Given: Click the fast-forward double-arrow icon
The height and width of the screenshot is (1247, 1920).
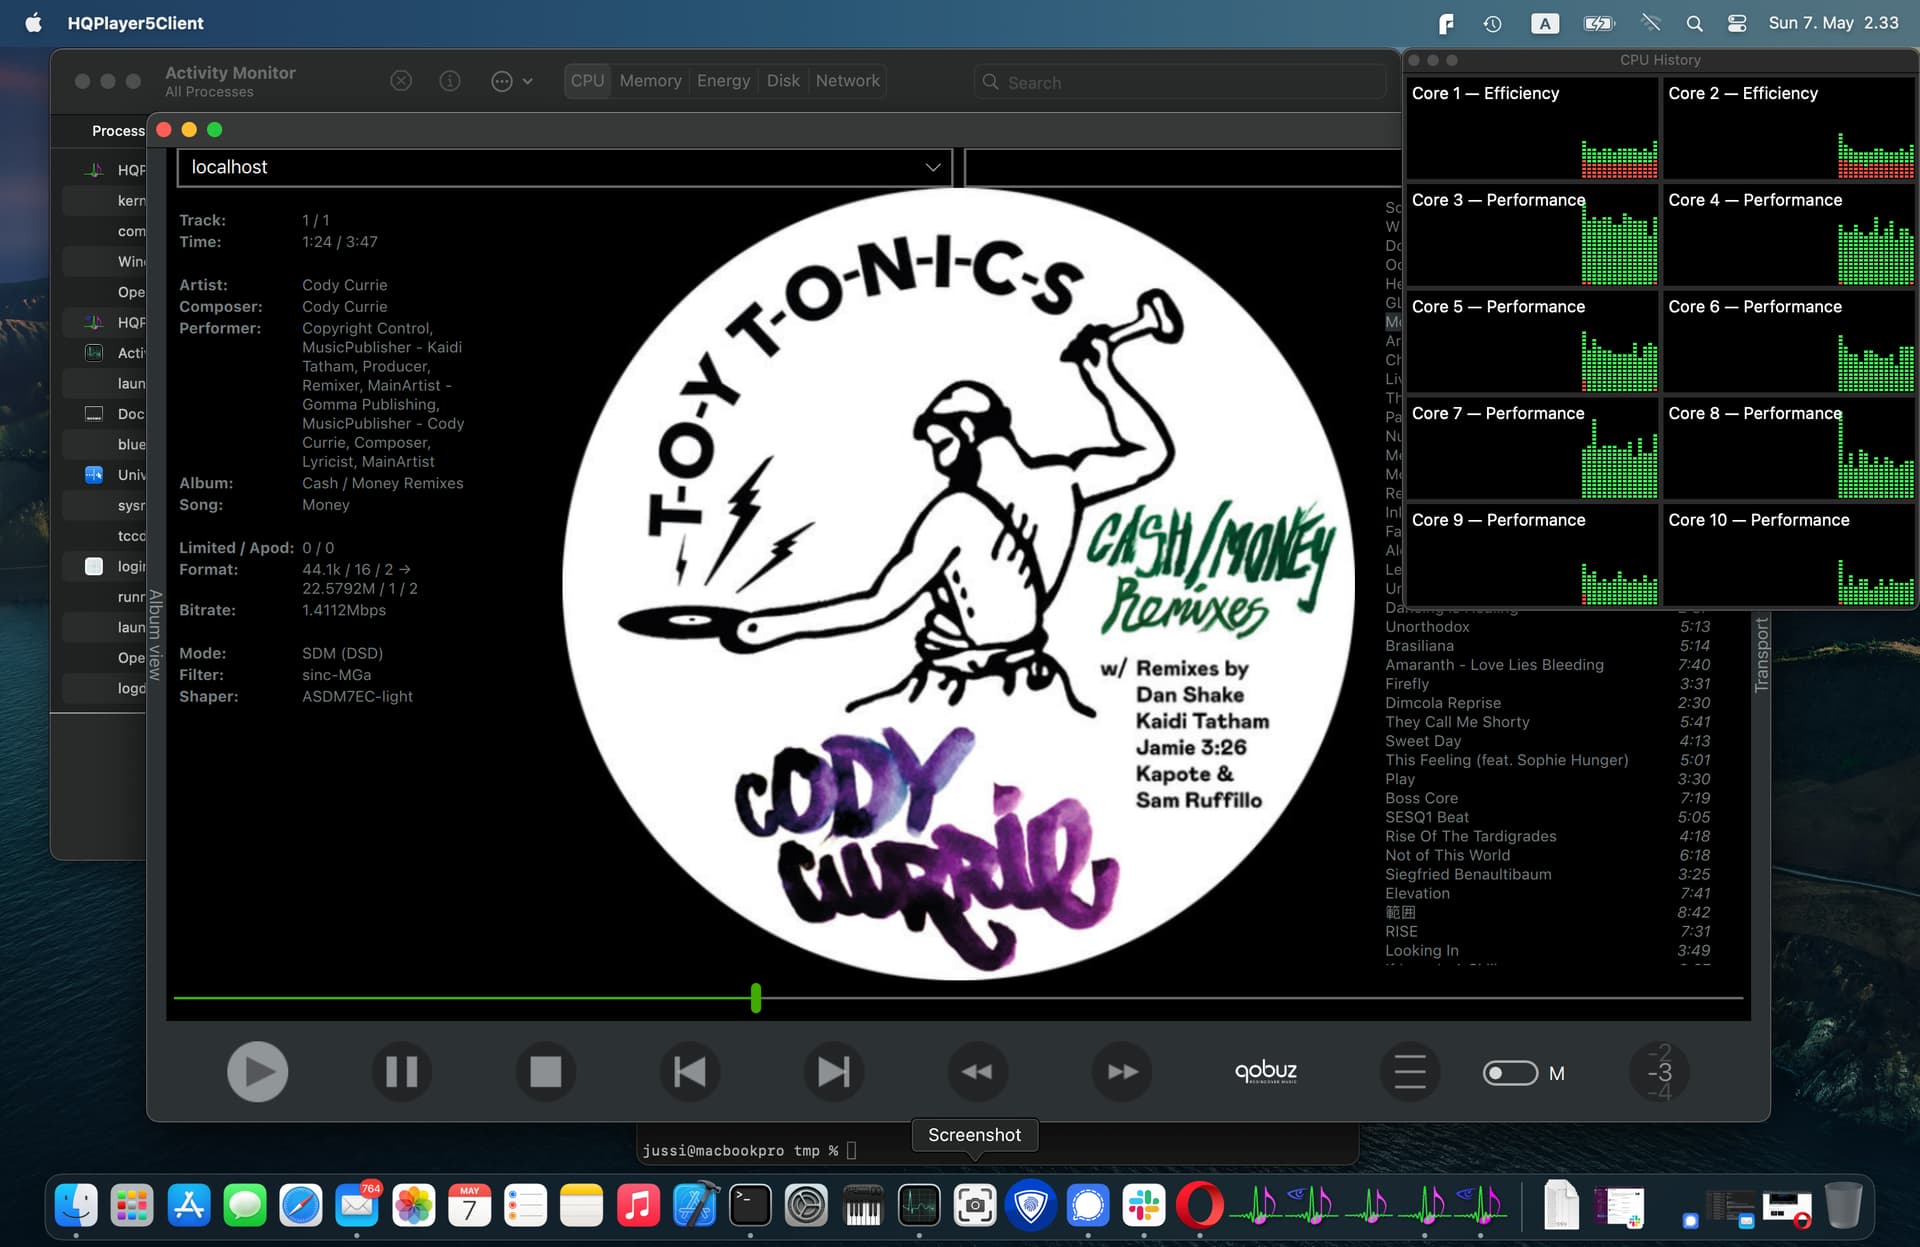Looking at the screenshot, I should [x=1122, y=1072].
